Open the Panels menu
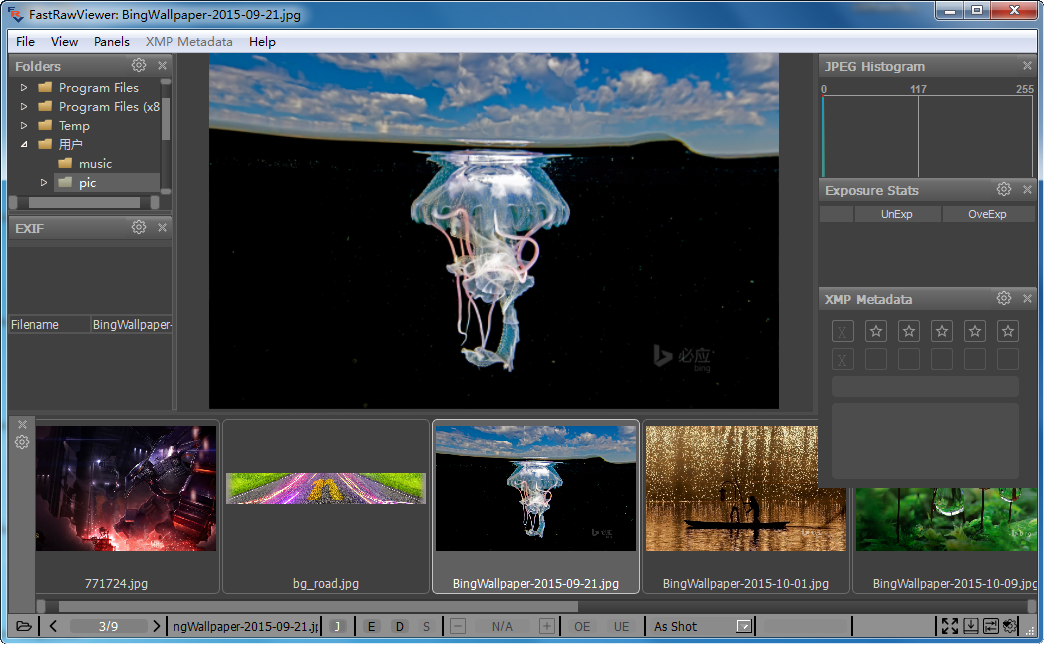This screenshot has width=1045, height=645. click(x=112, y=42)
